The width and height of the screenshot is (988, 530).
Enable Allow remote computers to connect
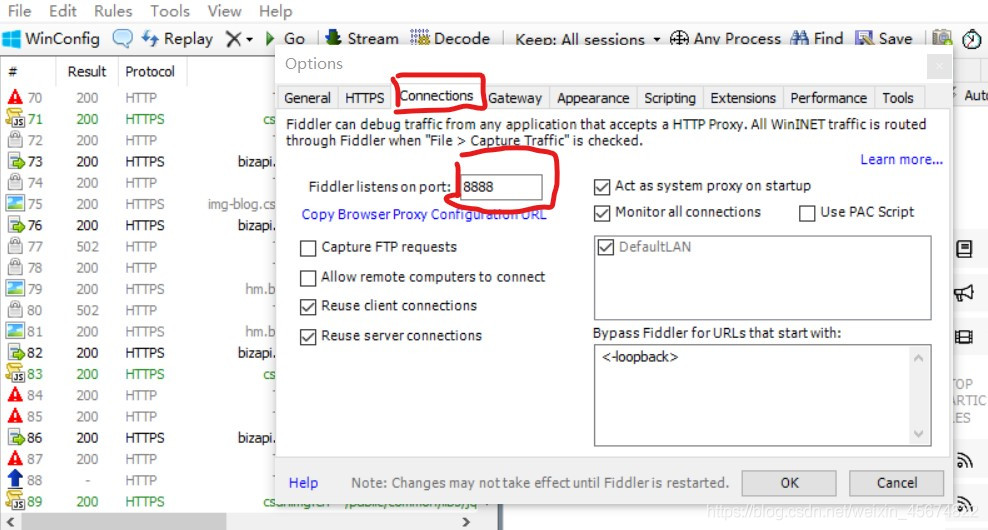coord(307,277)
